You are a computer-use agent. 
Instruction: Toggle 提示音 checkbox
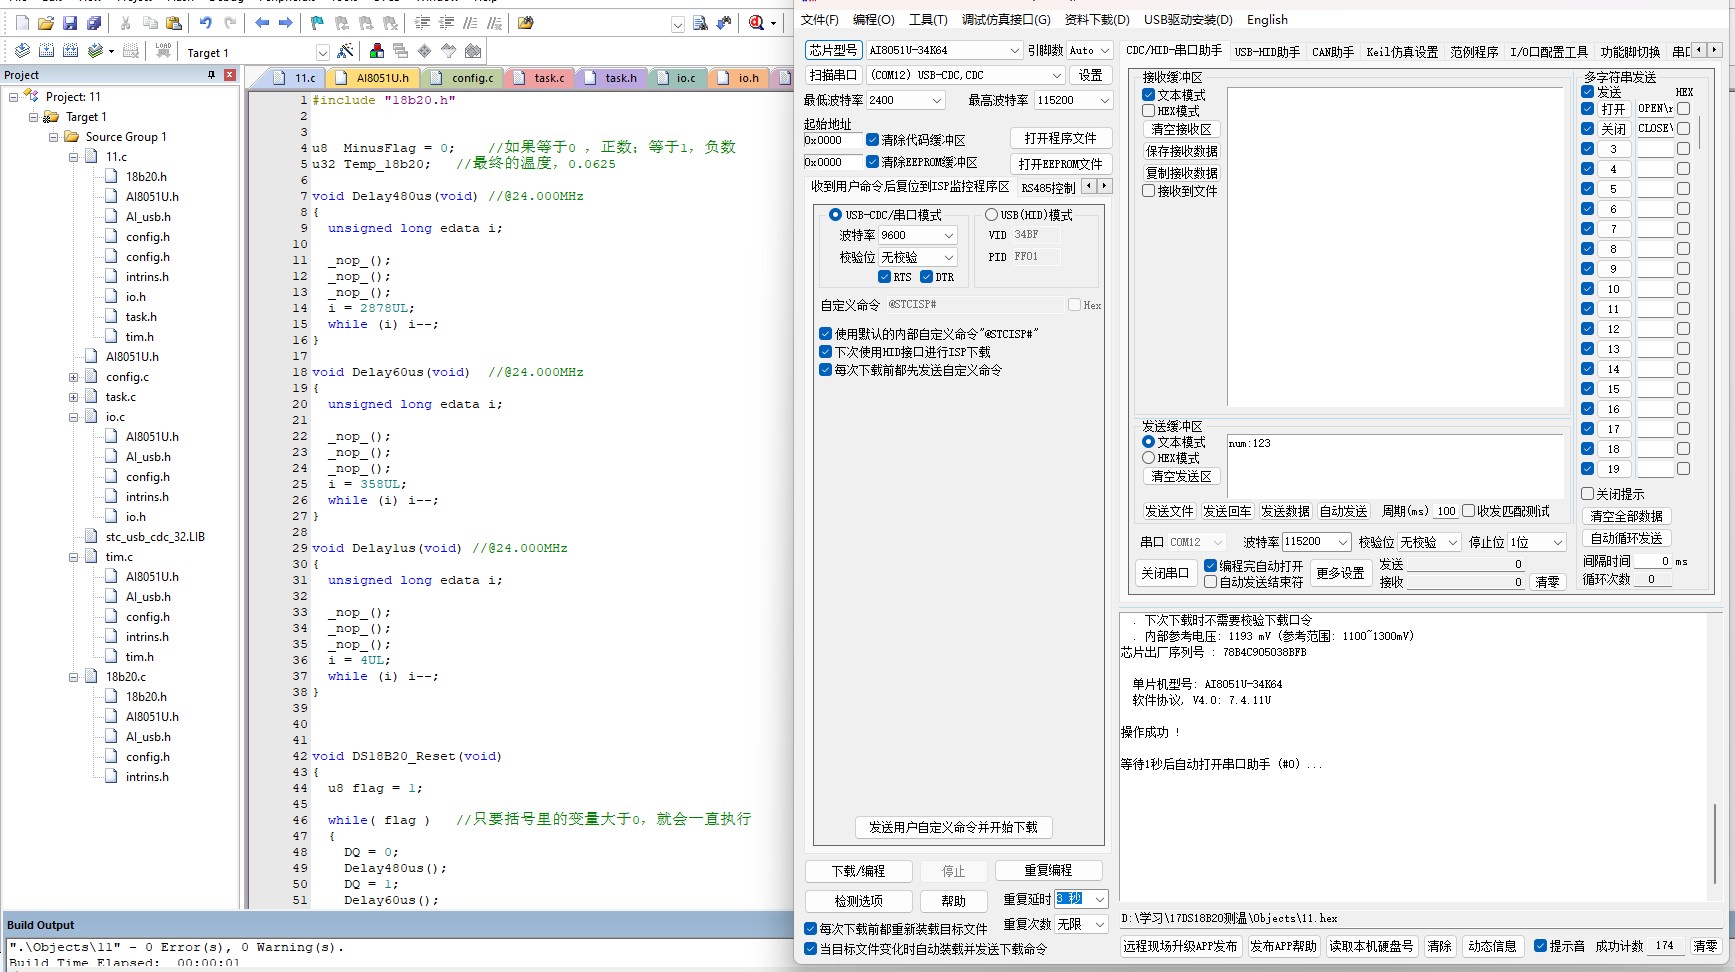[1540, 946]
